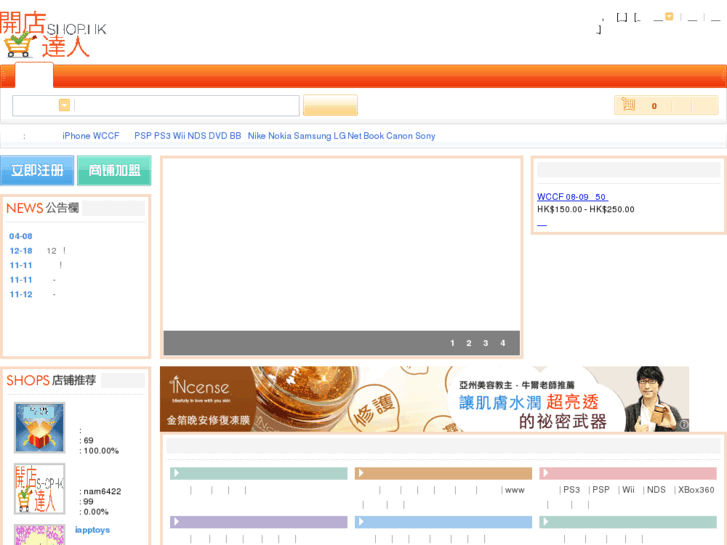
Task: Open the WCCF 08-09 50 product link
Action: [x=572, y=197]
